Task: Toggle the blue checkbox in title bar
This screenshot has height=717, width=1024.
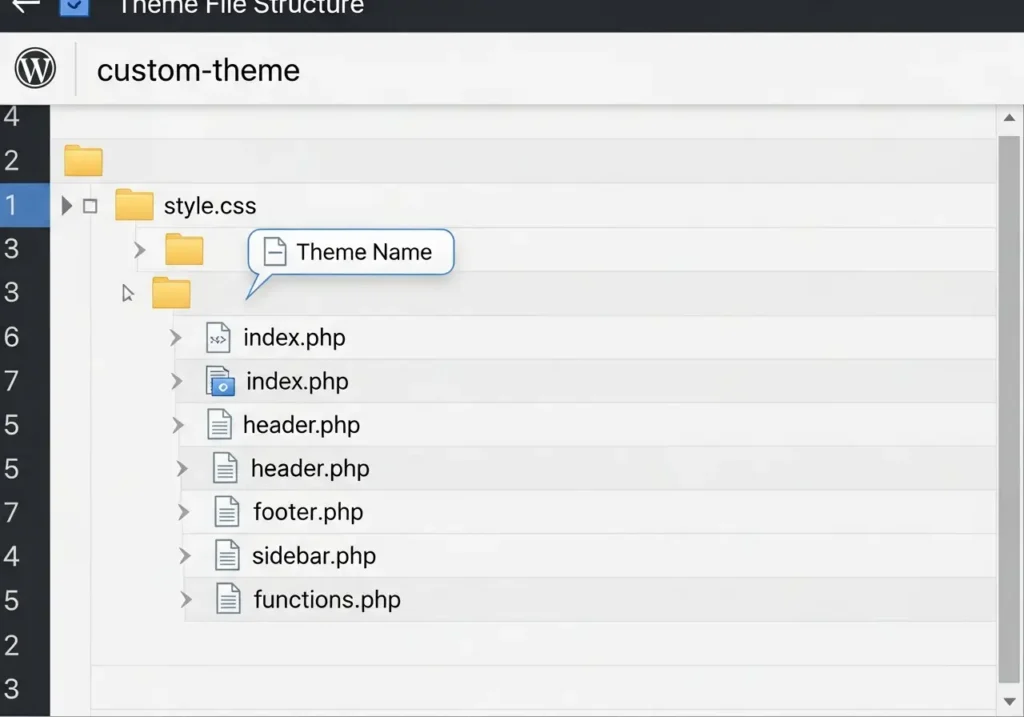Action: [74, 6]
